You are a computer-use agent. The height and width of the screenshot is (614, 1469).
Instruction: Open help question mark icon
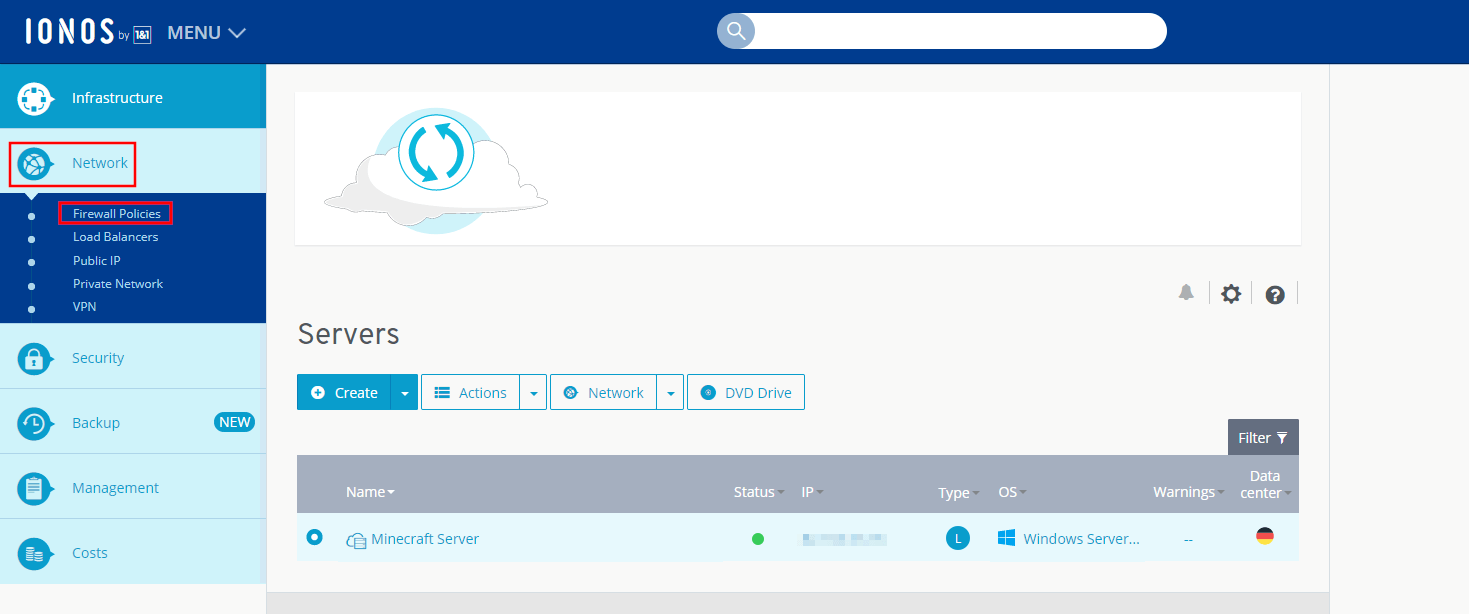tap(1275, 294)
